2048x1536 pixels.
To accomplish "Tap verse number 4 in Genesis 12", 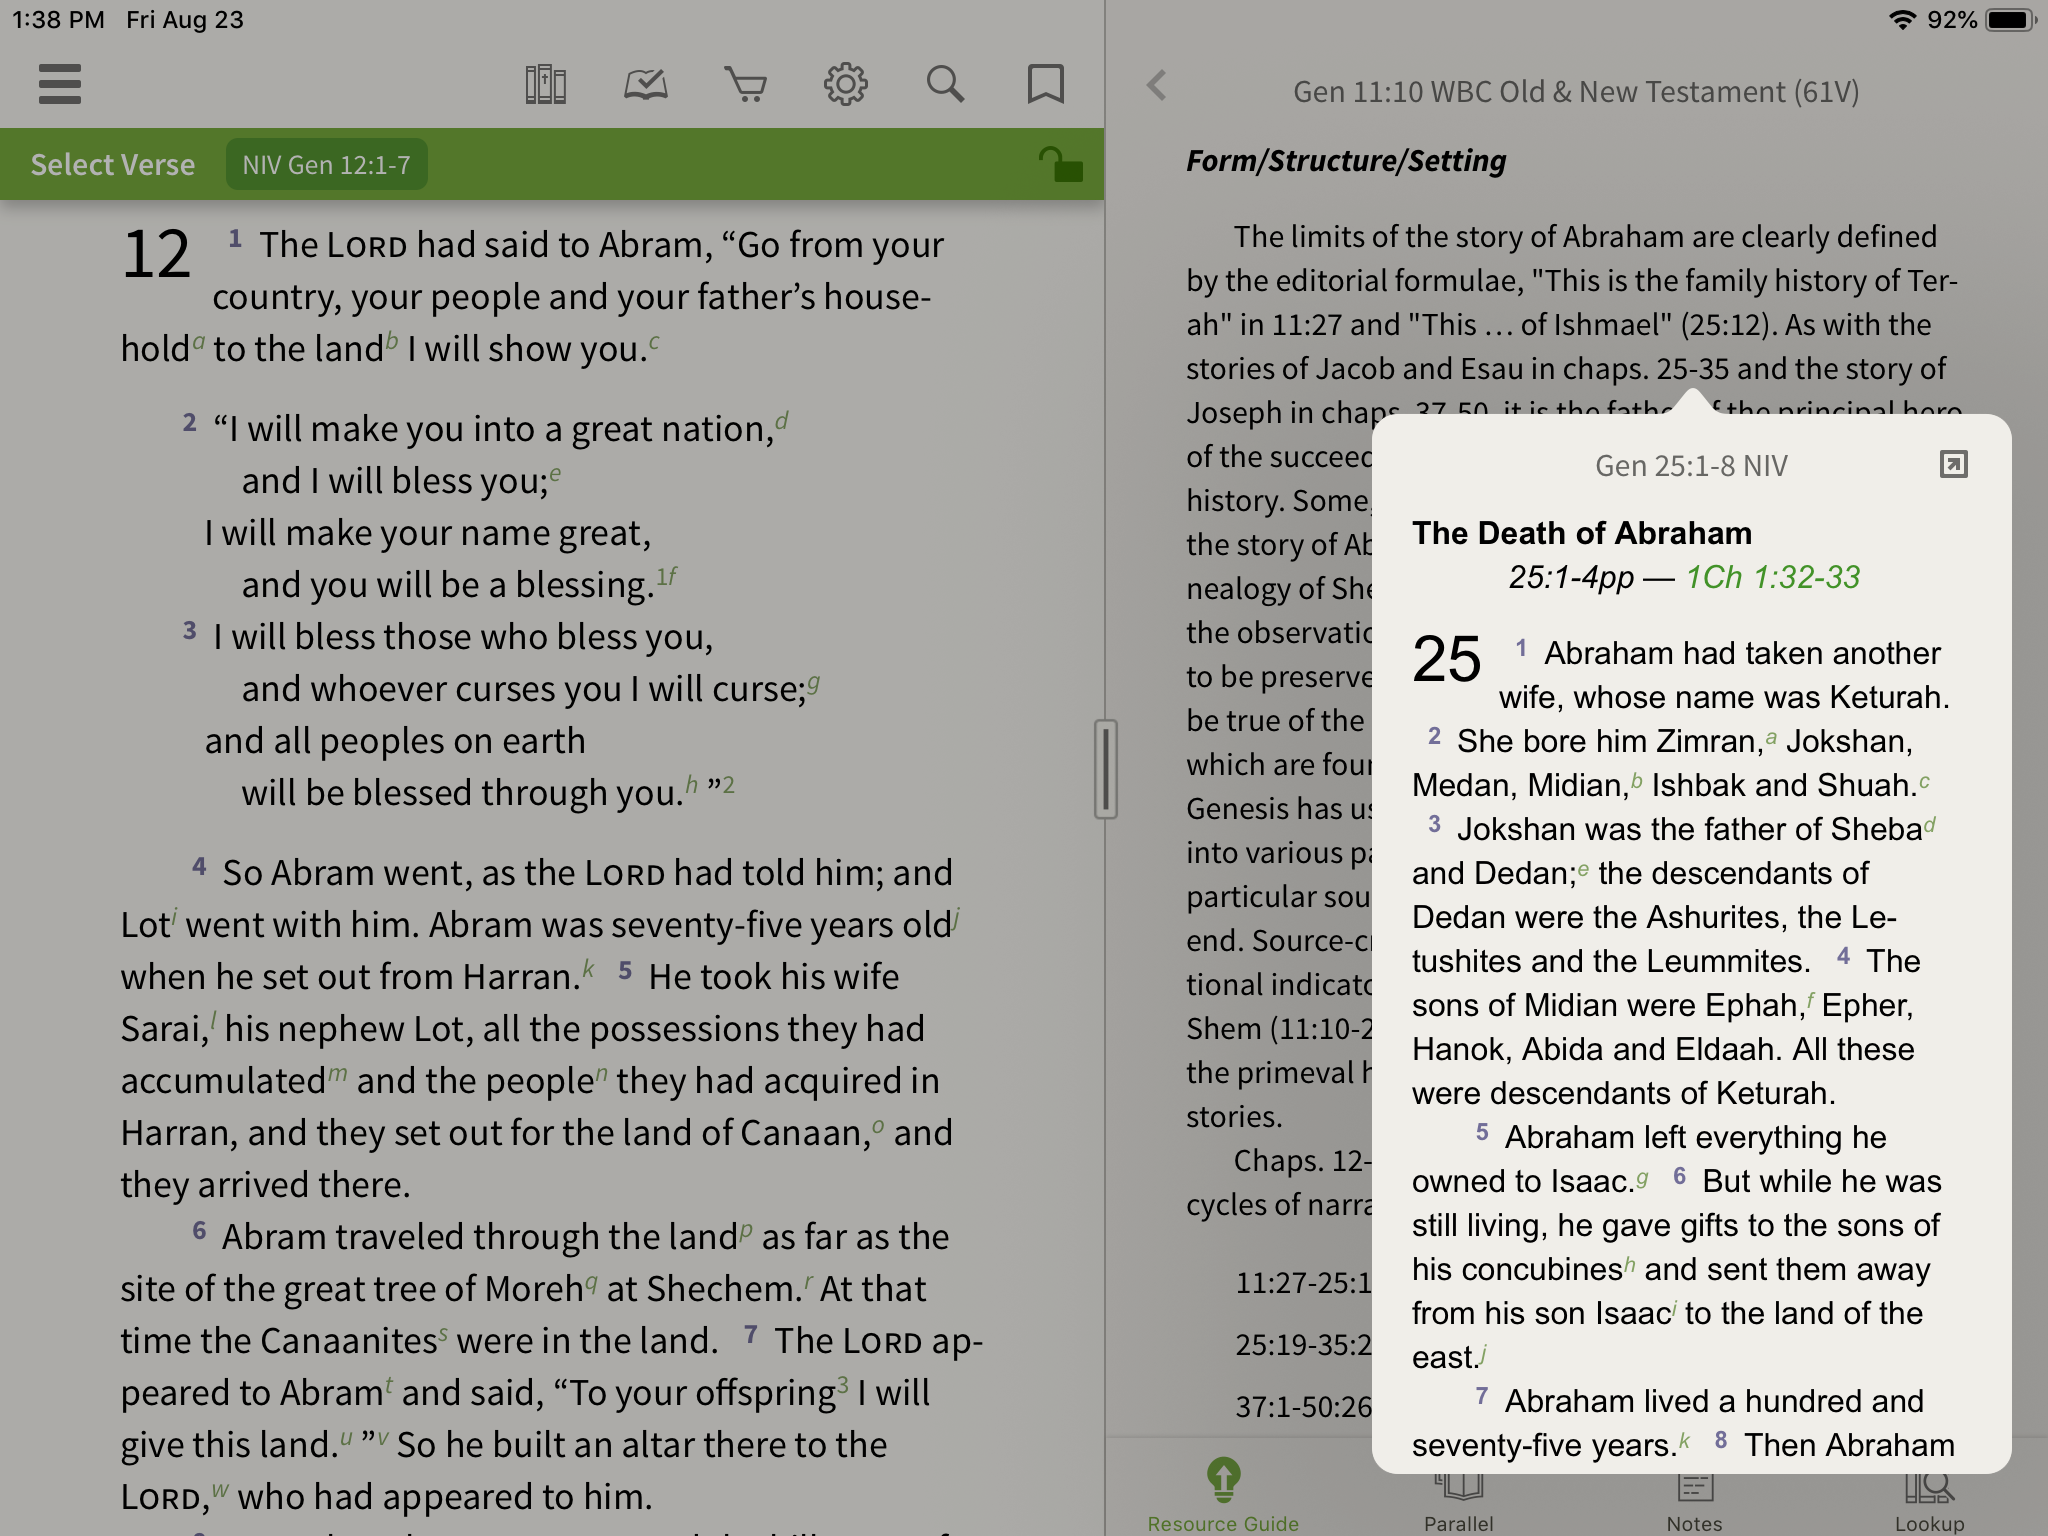I will pos(199,865).
